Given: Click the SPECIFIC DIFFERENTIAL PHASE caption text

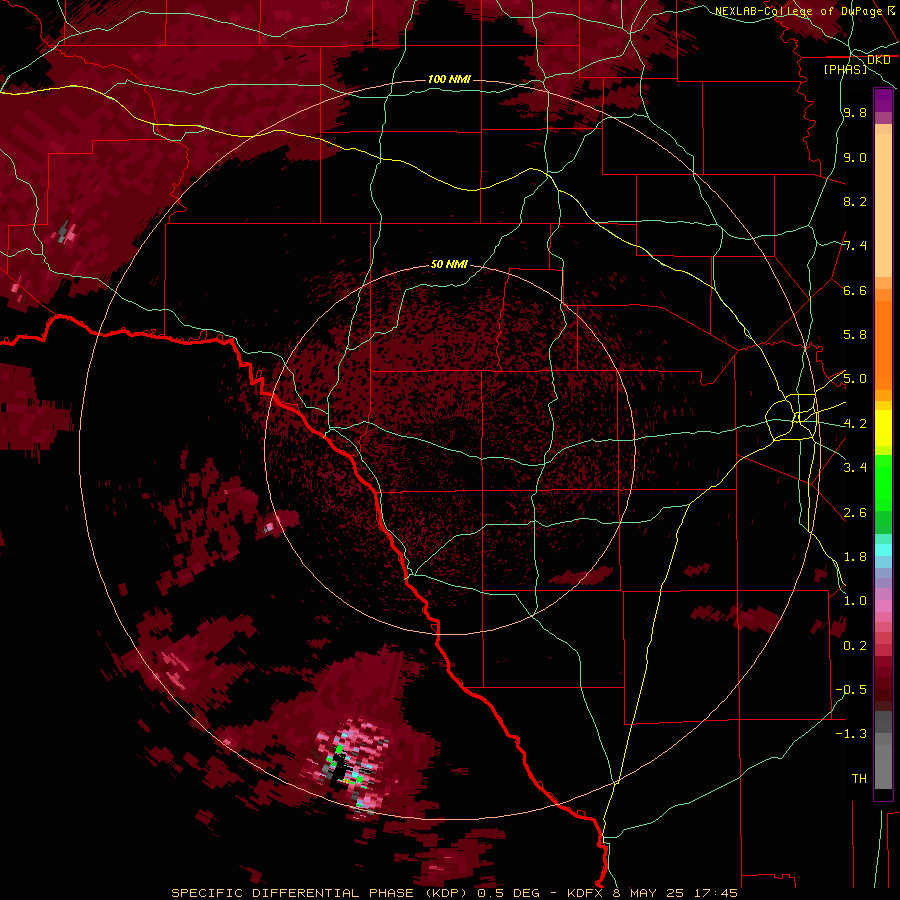Looking at the screenshot, I should (292, 893).
